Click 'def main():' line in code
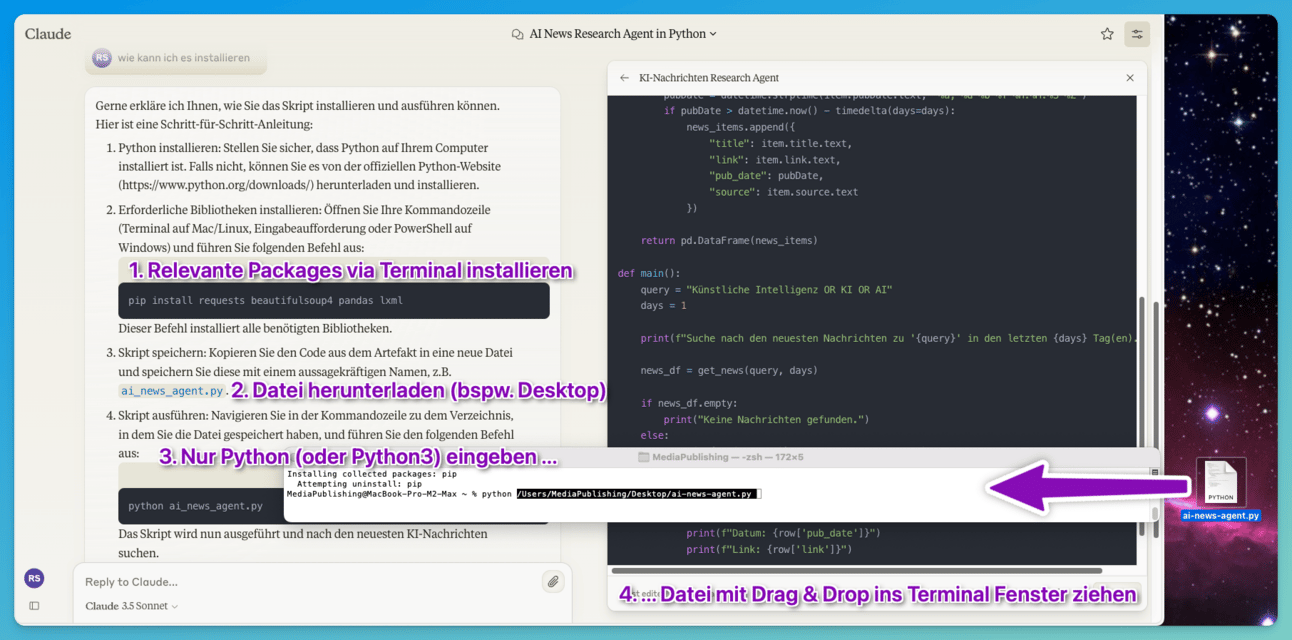Screen dimensions: 1292x640 pos(647,273)
